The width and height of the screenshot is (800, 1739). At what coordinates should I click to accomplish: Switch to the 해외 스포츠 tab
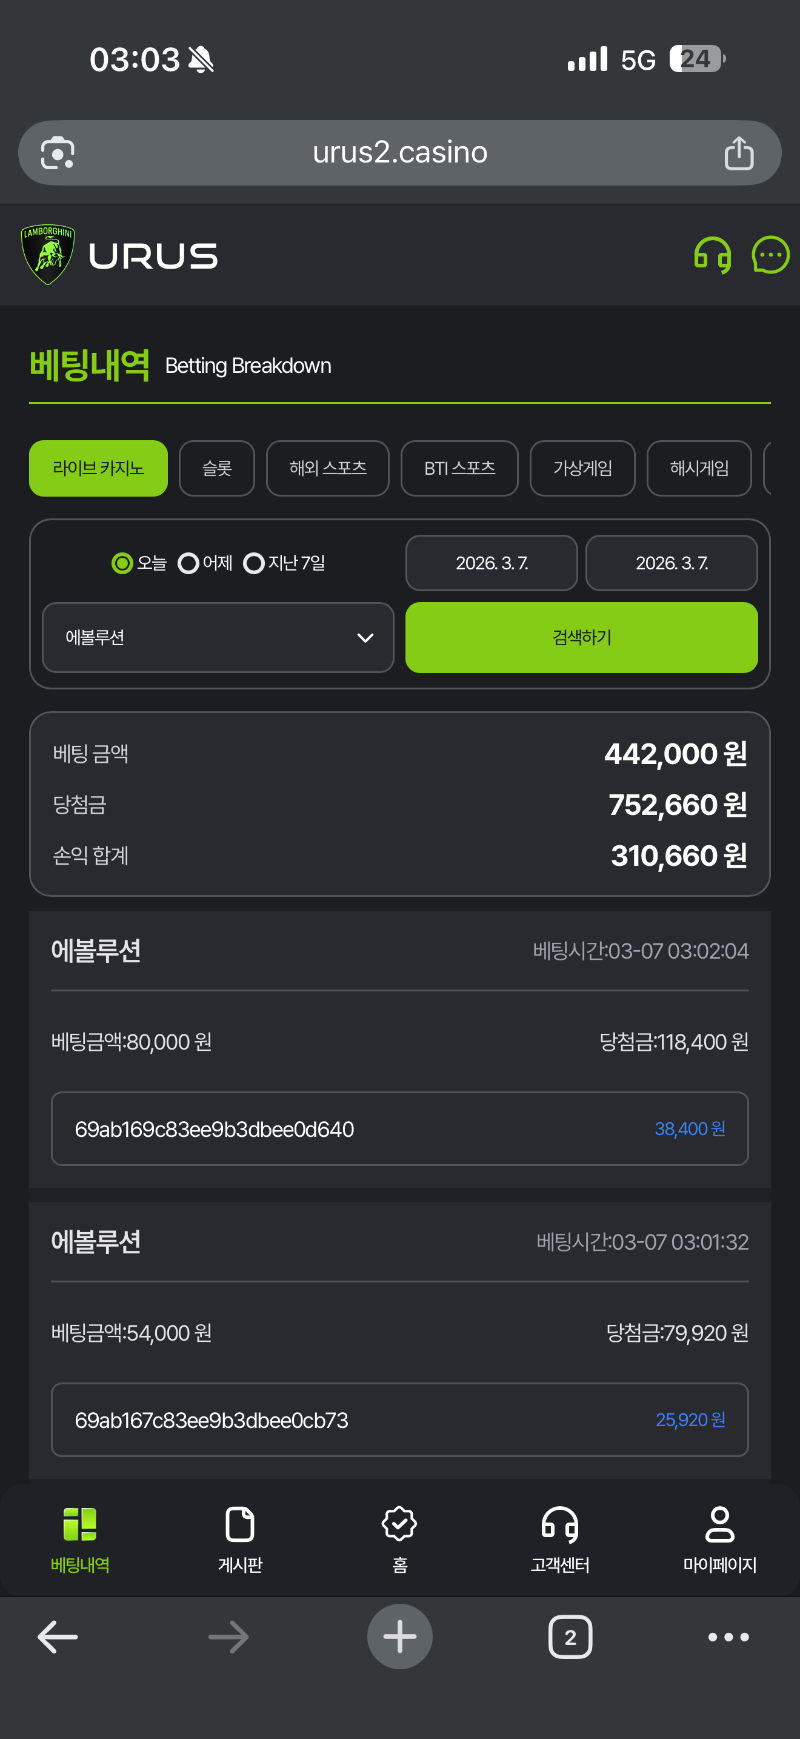328,468
